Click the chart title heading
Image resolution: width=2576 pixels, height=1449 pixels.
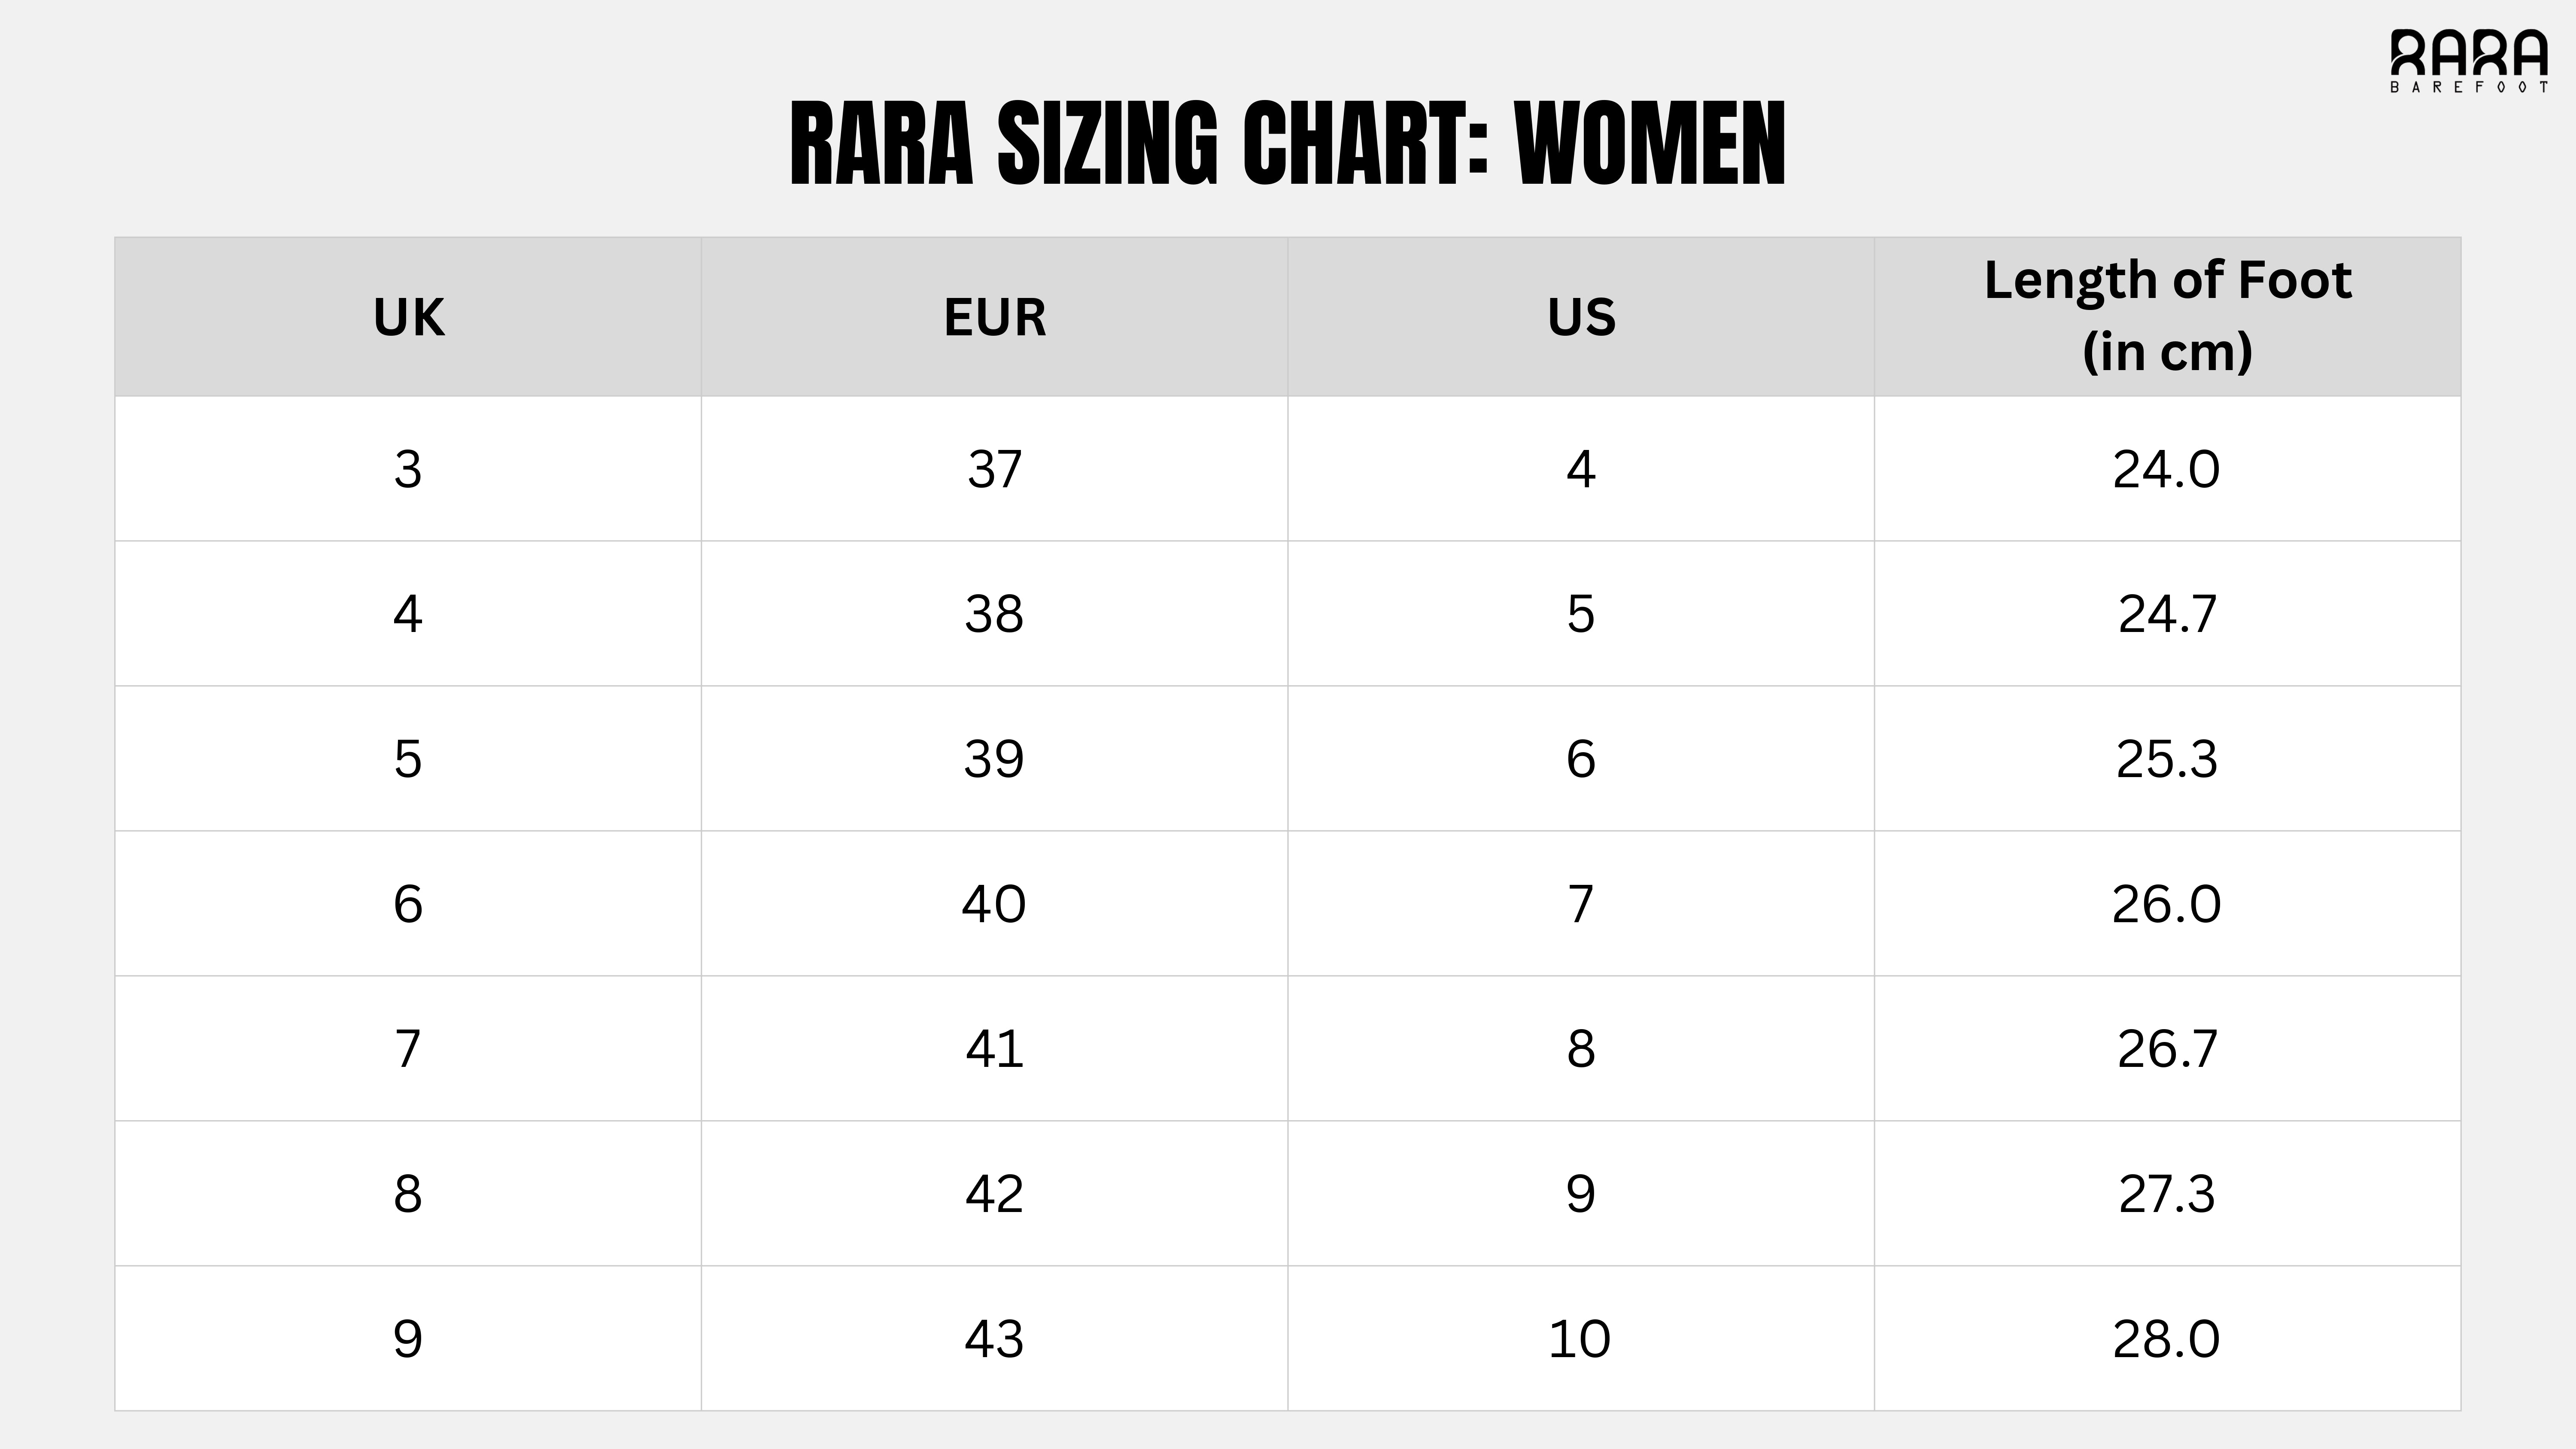pos(1287,143)
